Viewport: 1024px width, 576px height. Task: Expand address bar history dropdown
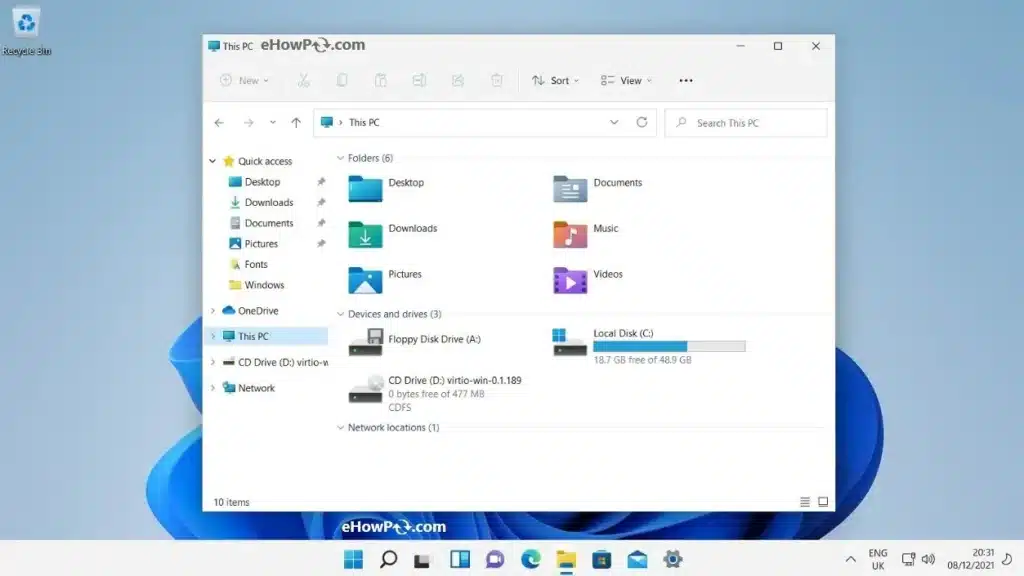(614, 122)
